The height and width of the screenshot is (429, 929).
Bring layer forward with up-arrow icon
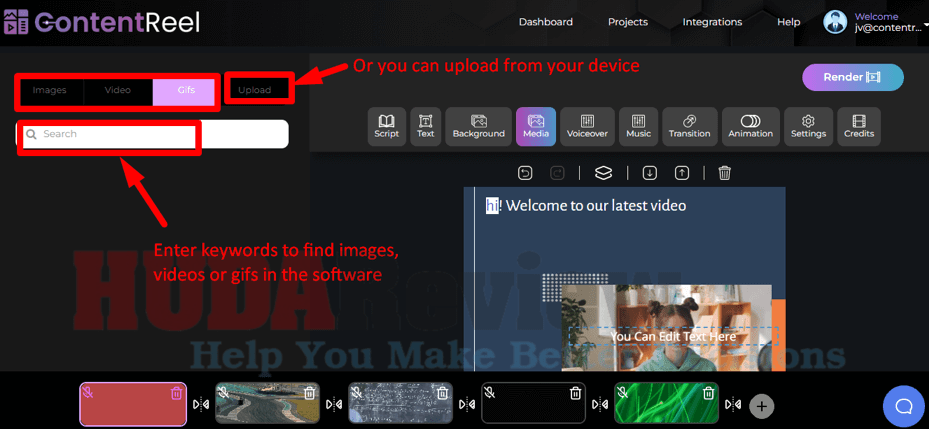coord(682,173)
